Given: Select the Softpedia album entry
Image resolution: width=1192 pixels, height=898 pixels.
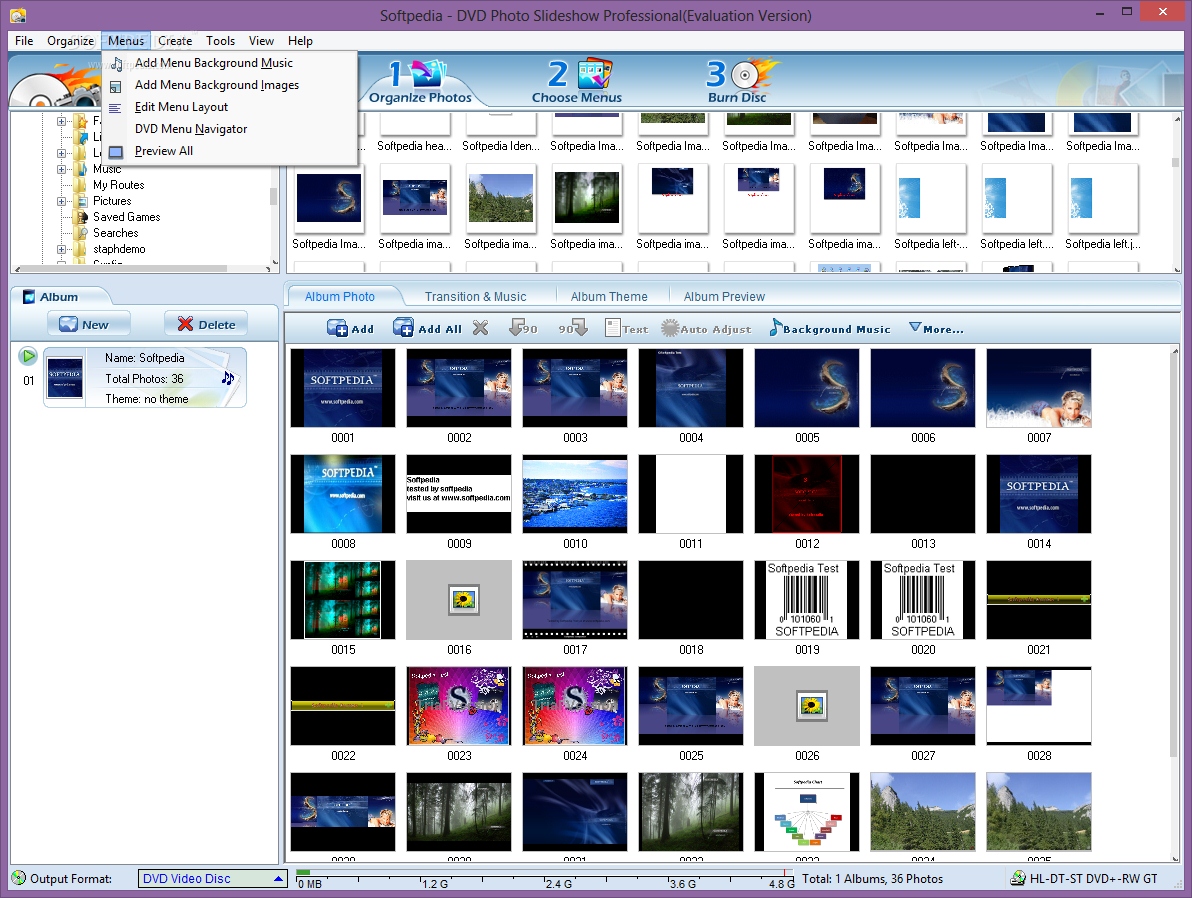Looking at the screenshot, I should pos(144,378).
